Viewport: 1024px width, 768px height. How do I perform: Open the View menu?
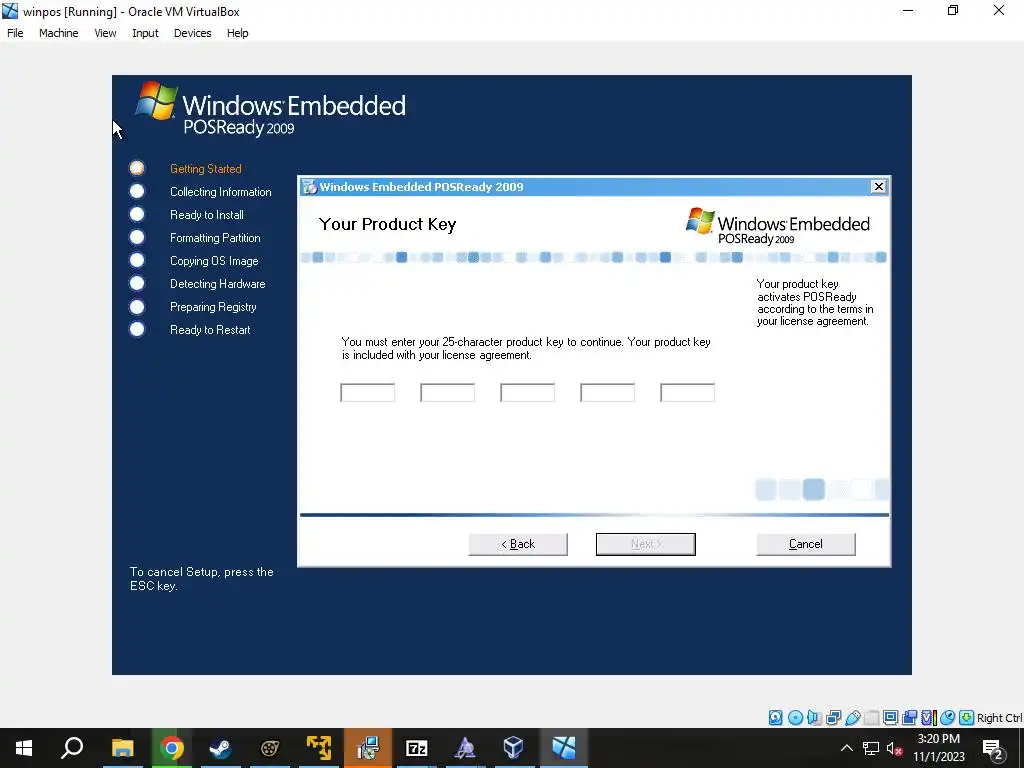(x=105, y=33)
